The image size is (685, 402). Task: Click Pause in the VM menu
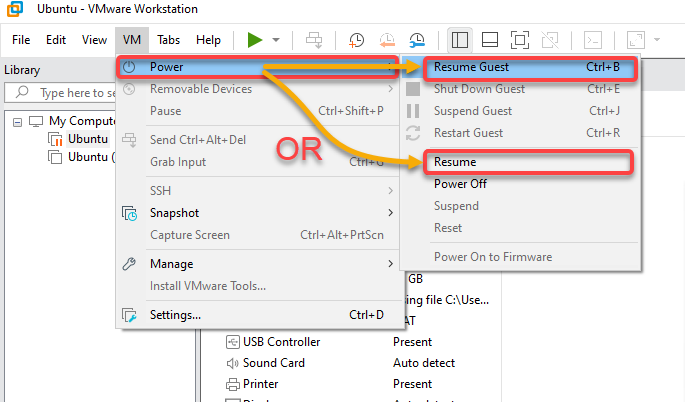coord(258,111)
